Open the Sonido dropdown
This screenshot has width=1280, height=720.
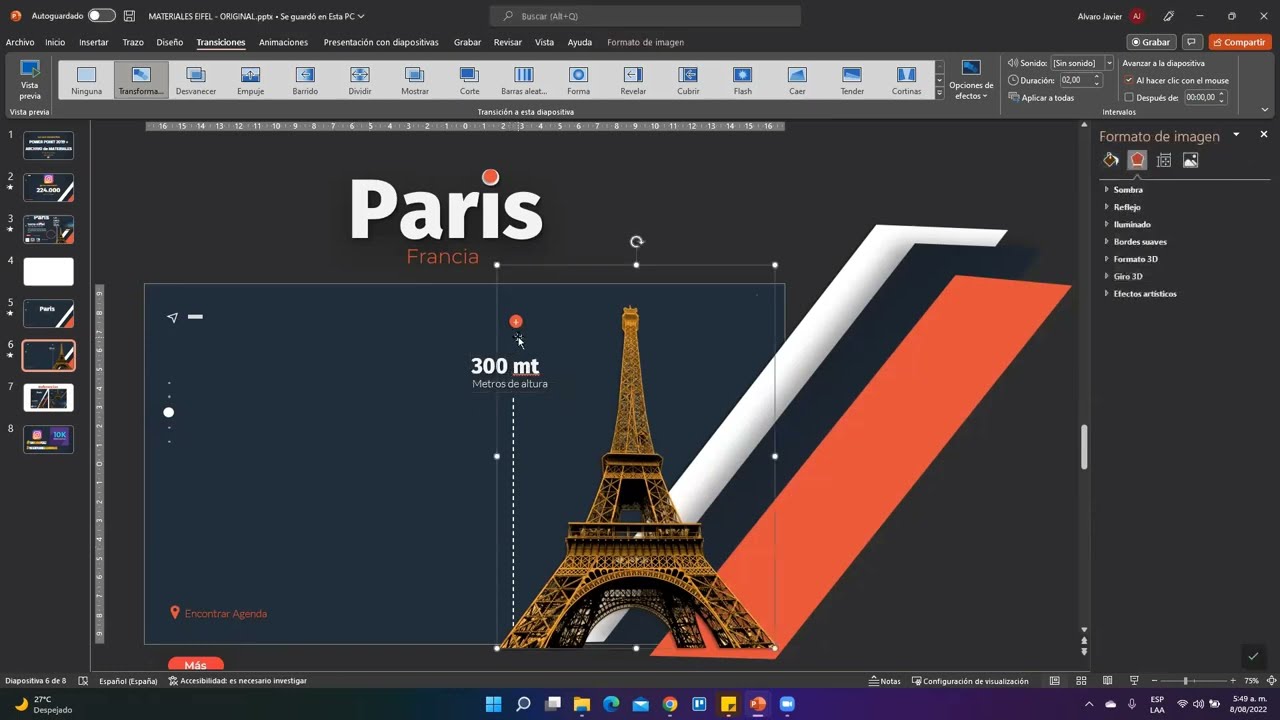[x=1109, y=63]
